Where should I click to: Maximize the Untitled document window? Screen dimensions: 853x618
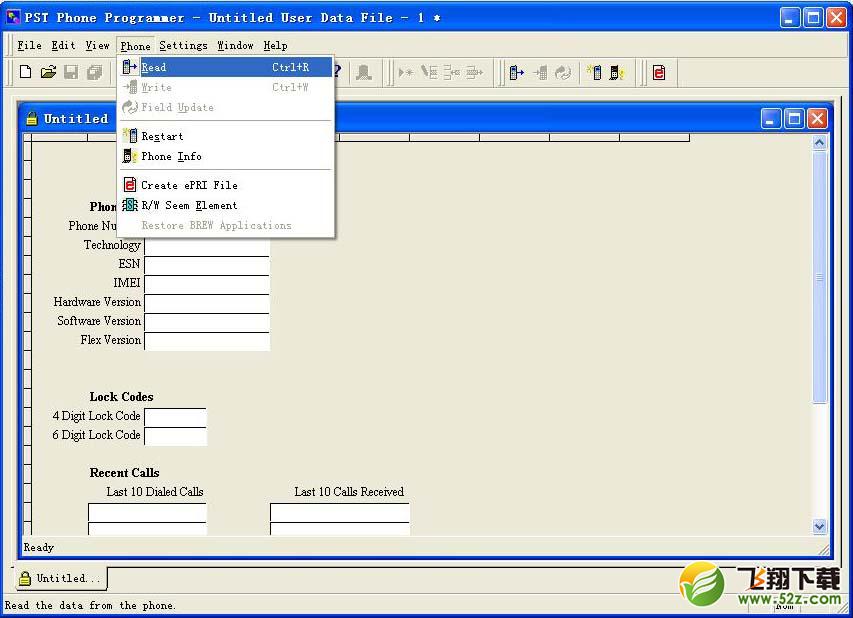click(x=794, y=119)
